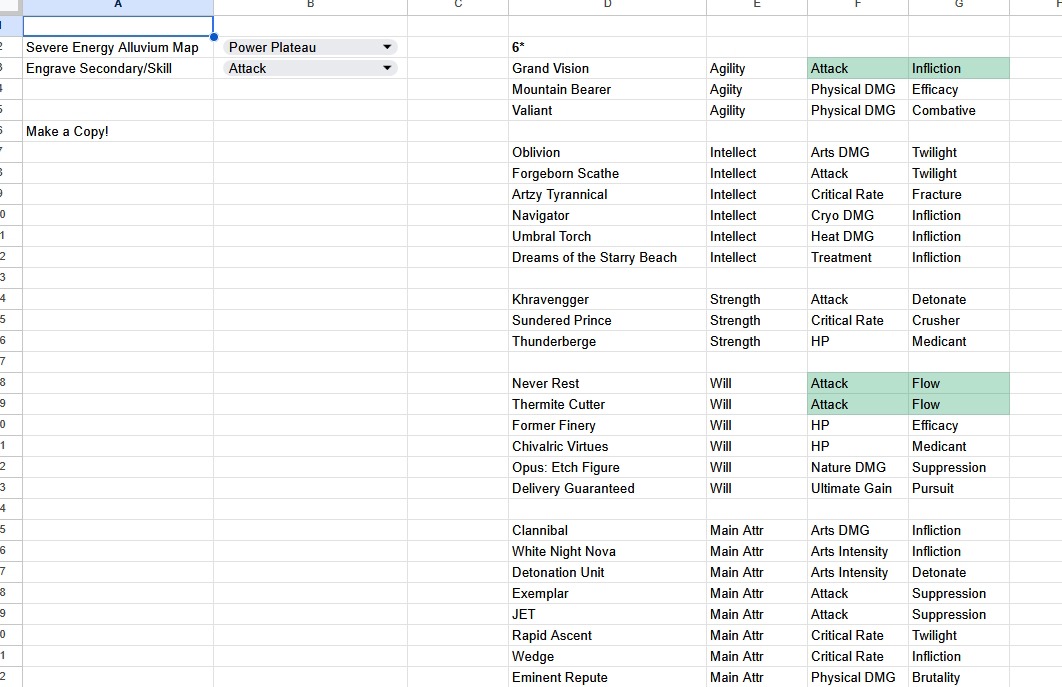Image resolution: width=1062 pixels, height=687 pixels.
Task: Click the 'Heat DMG' cell
Action: point(858,236)
